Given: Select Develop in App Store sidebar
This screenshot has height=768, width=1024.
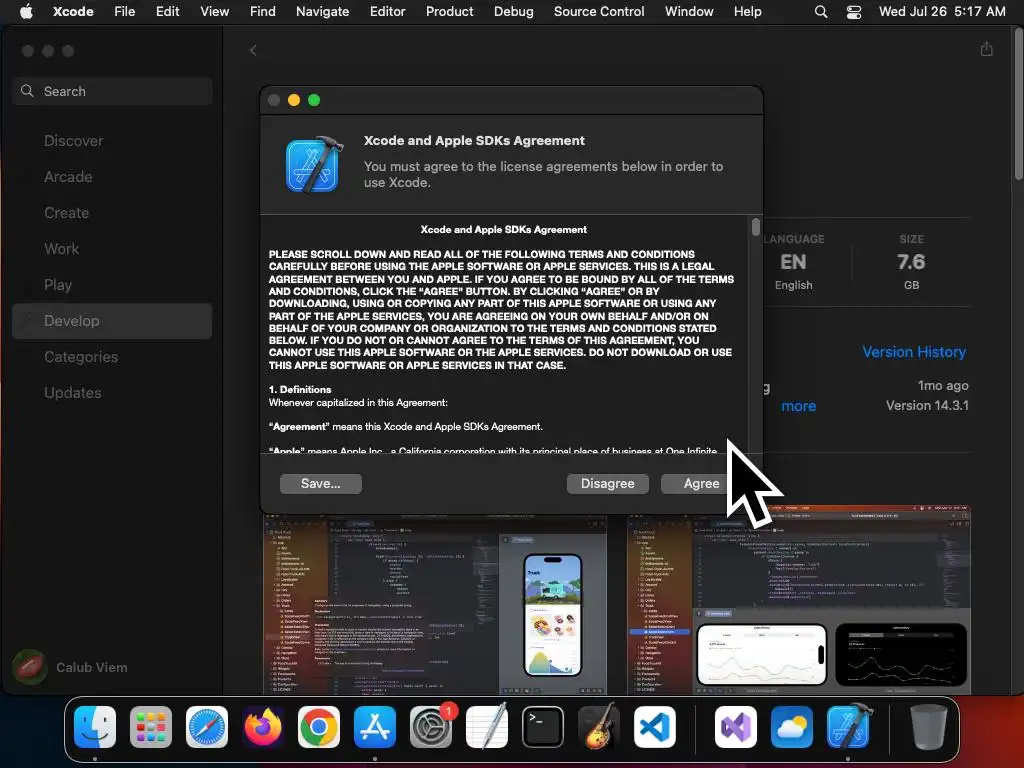Looking at the screenshot, I should 112,321.
